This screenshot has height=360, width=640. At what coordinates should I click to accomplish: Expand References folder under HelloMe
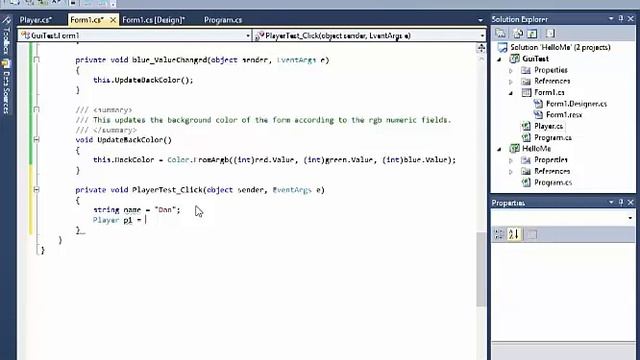[511, 171]
